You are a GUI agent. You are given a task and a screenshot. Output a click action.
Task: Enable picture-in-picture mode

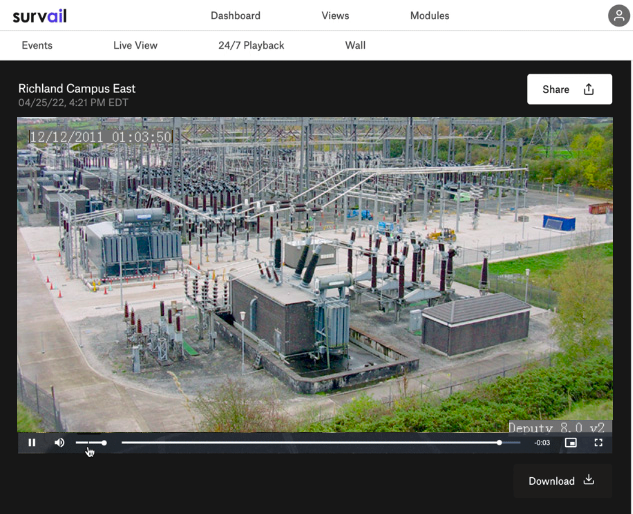[571, 442]
